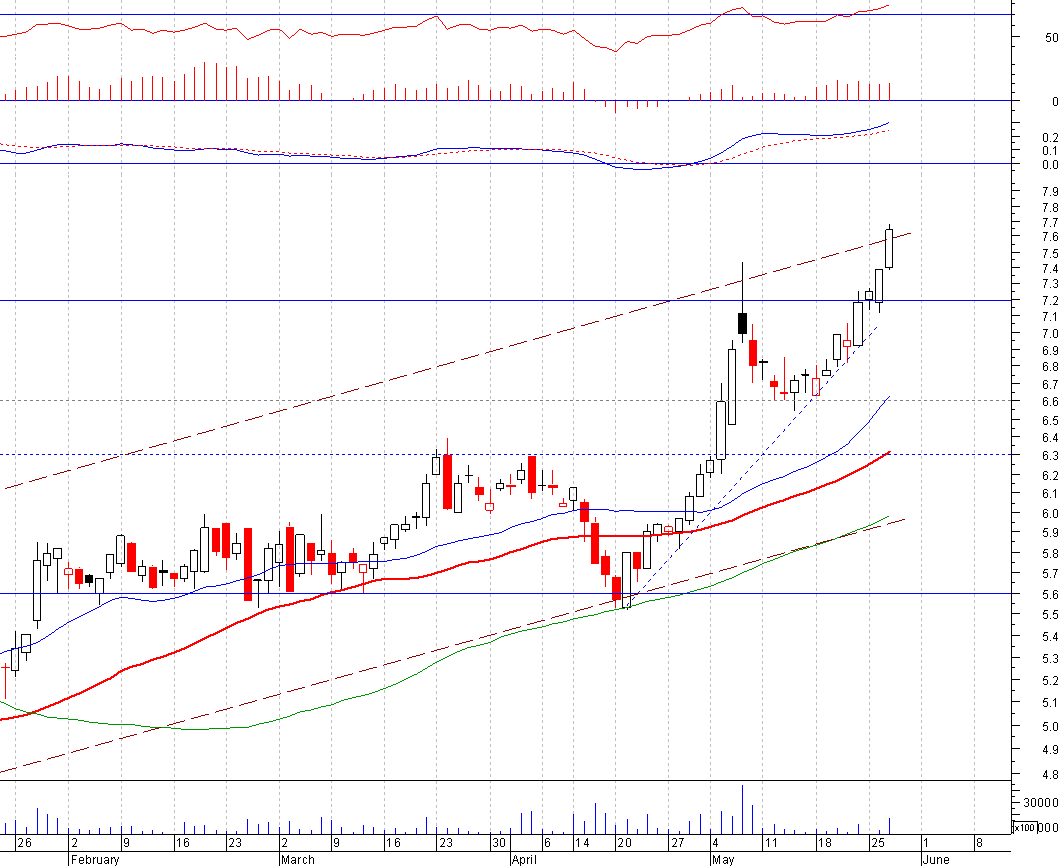Click the 0.1 MACD axis label
Viewport: 1062px width, 866px height.
pyautogui.click(x=1050, y=150)
